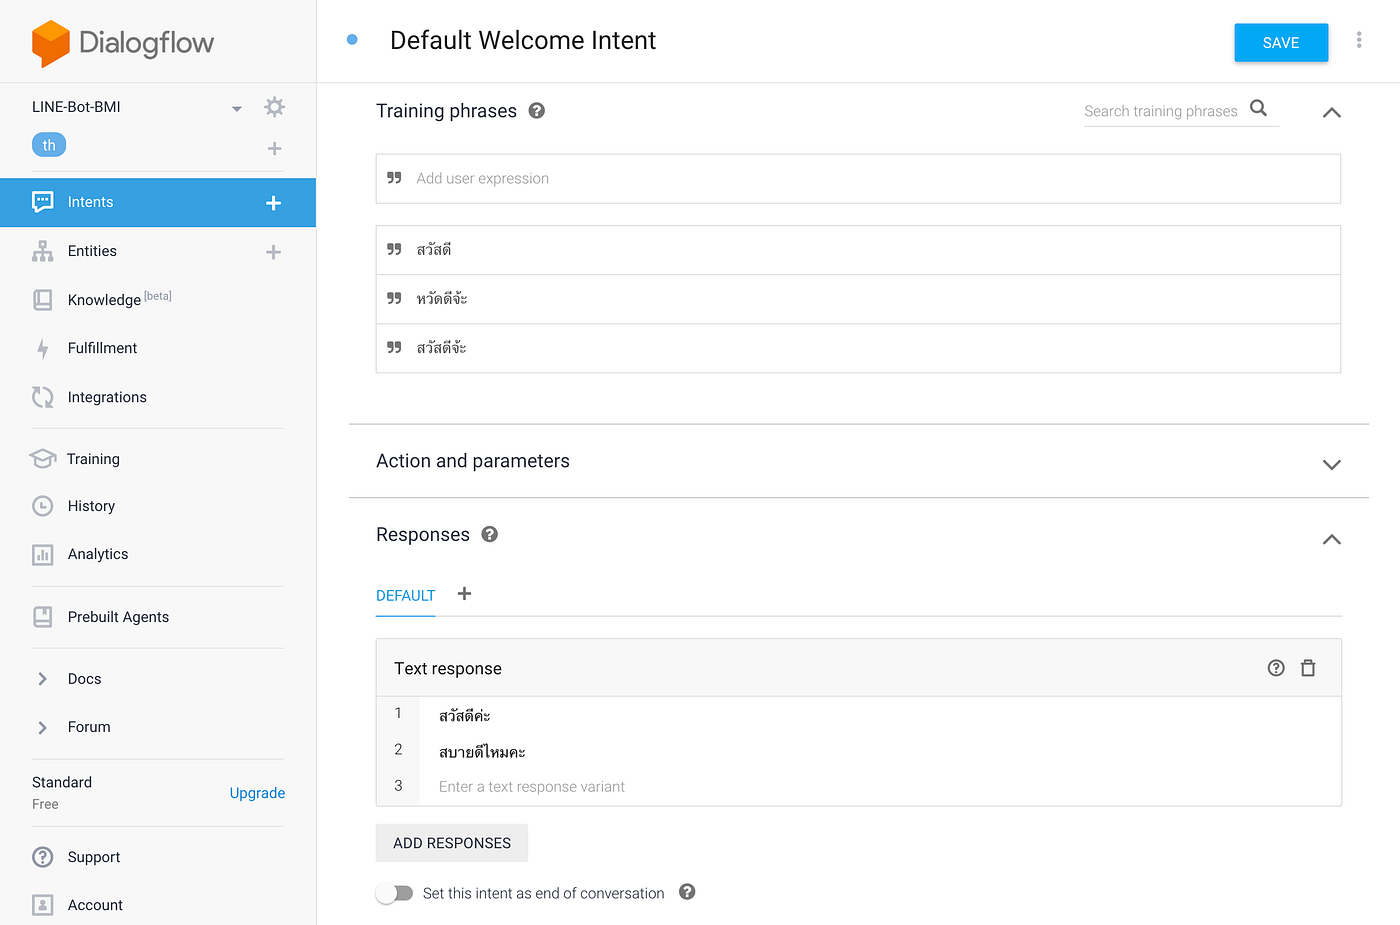Enable Set this intent as end of conversation

394,893
